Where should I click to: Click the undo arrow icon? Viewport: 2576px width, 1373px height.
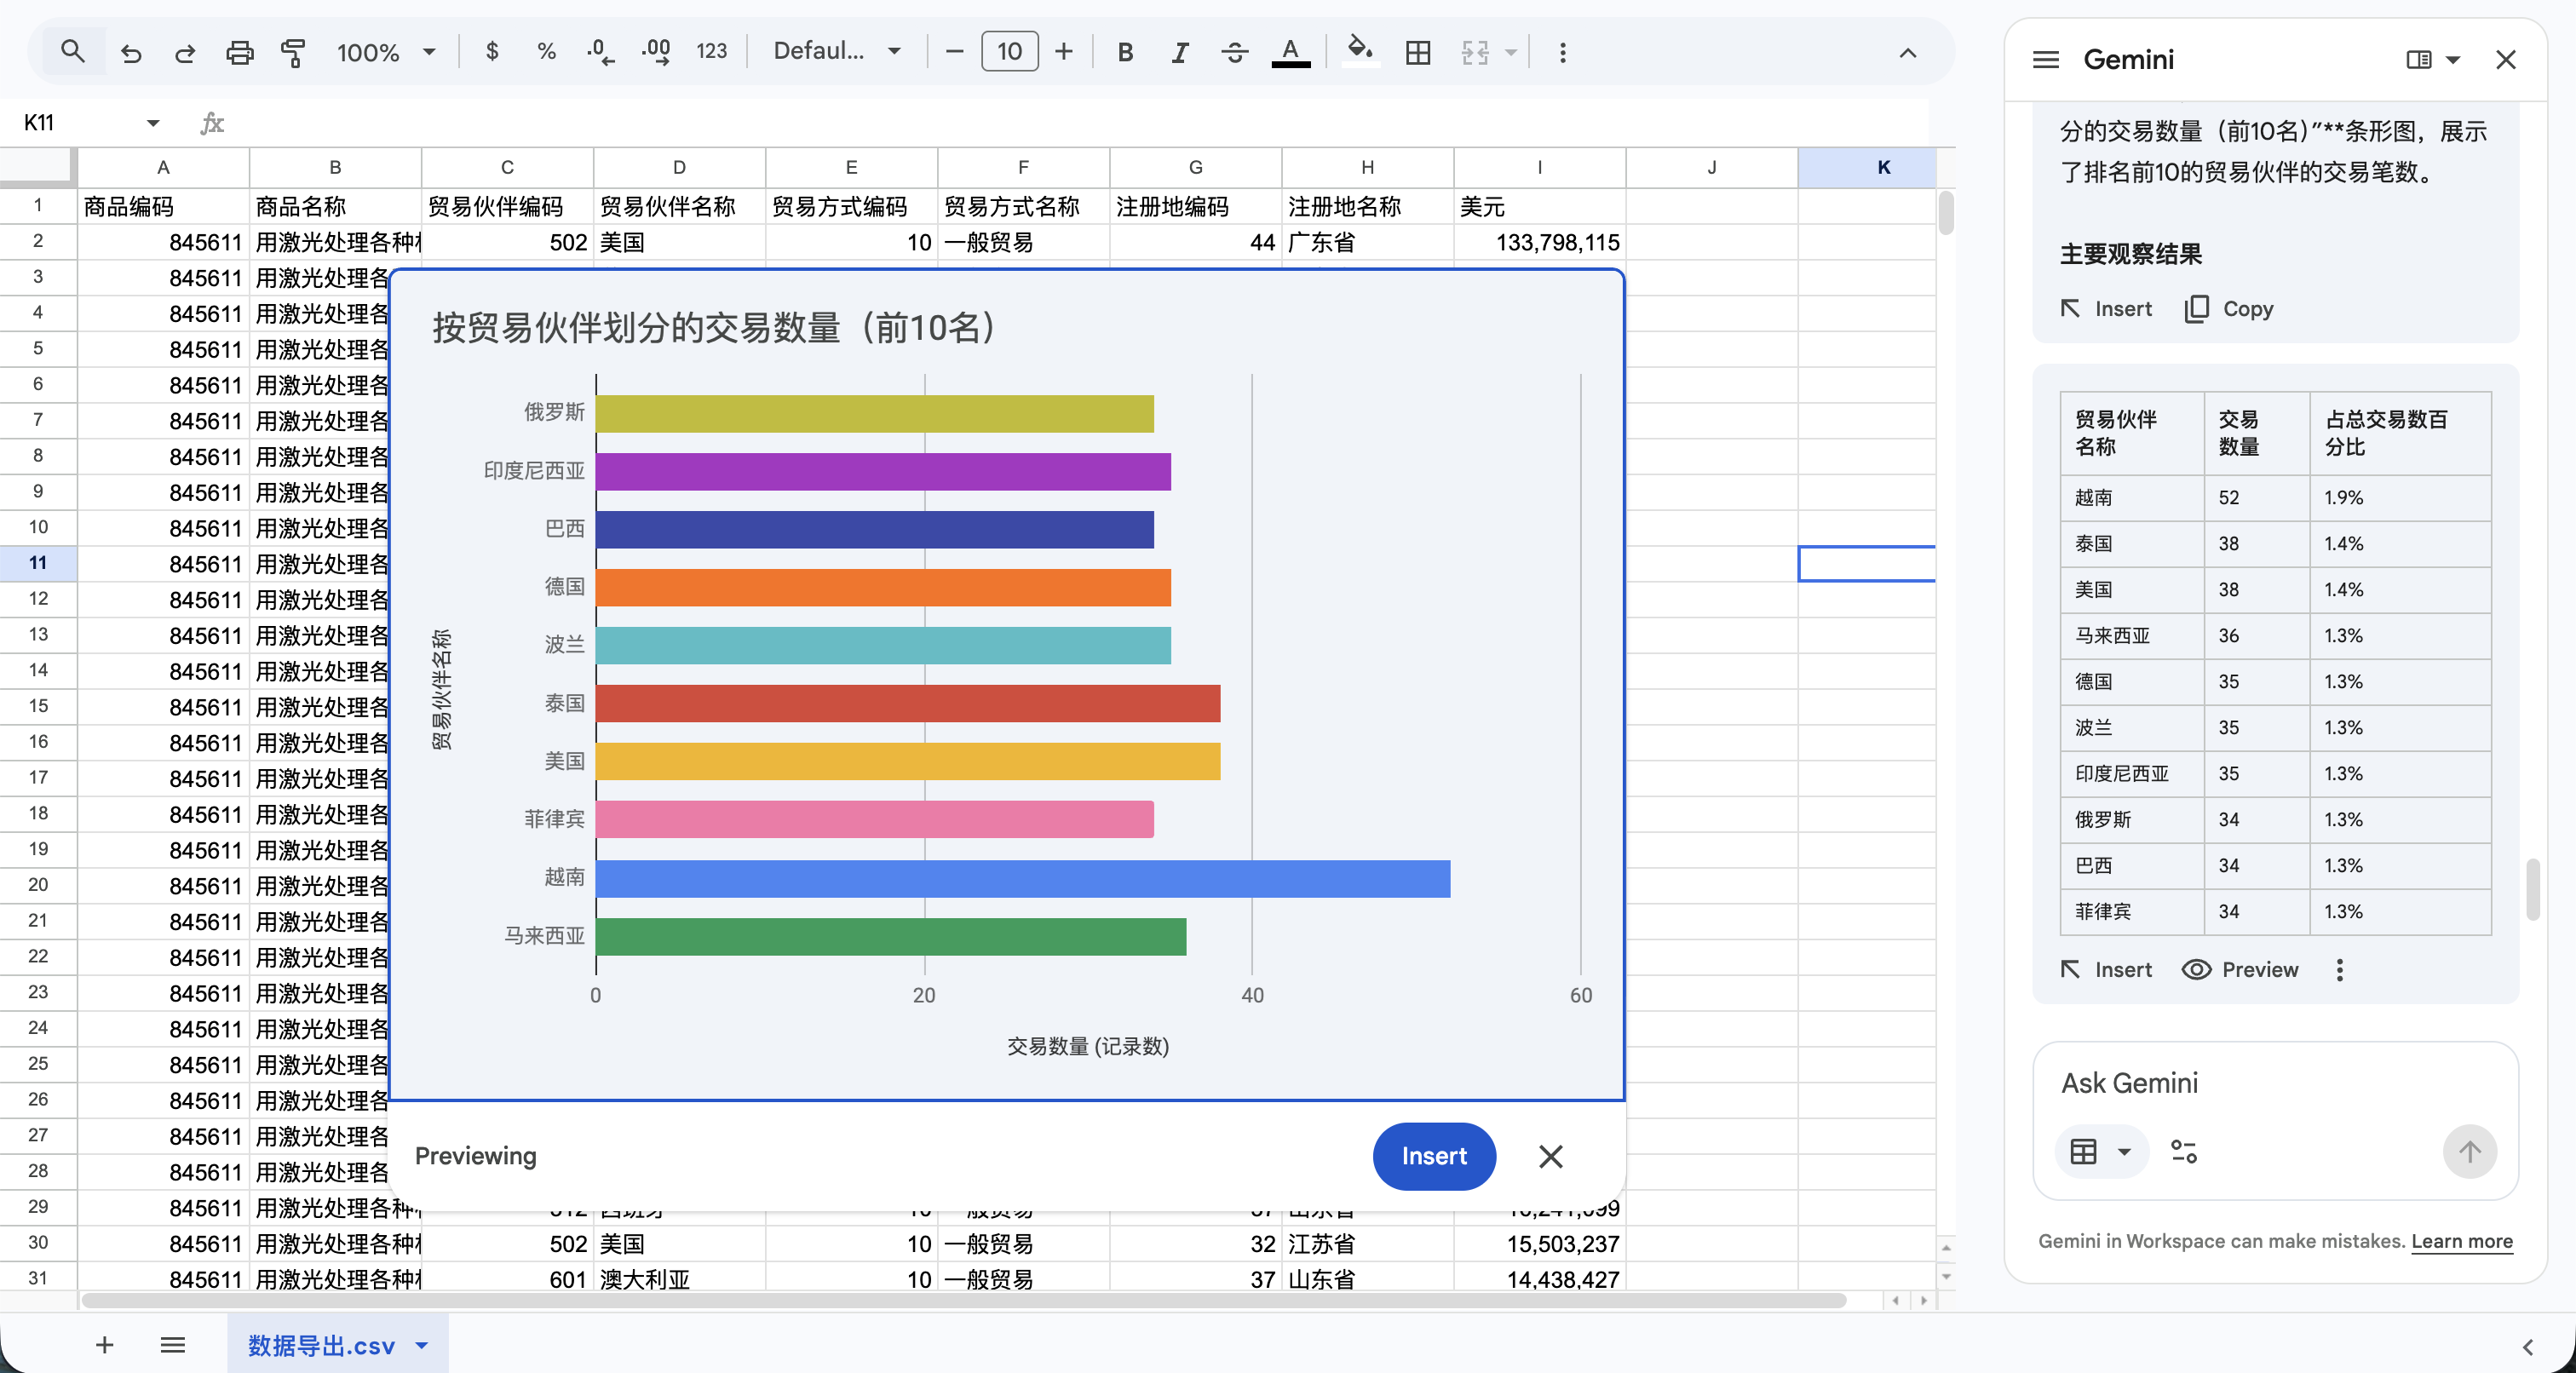click(131, 52)
